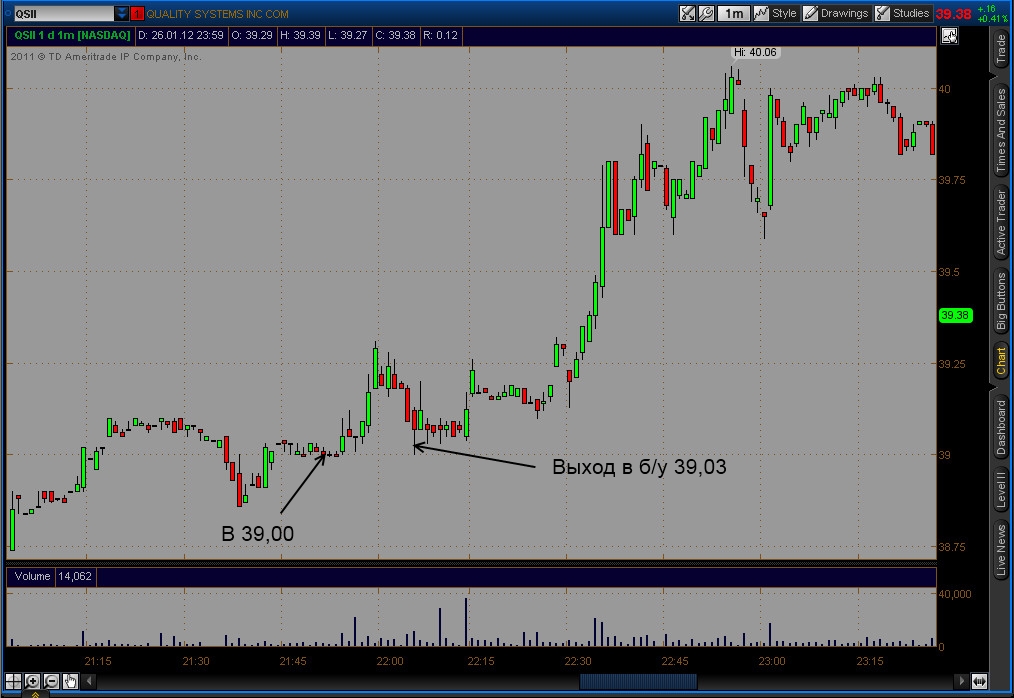Click the Volume study label
1014x698 pixels.
coord(32,576)
